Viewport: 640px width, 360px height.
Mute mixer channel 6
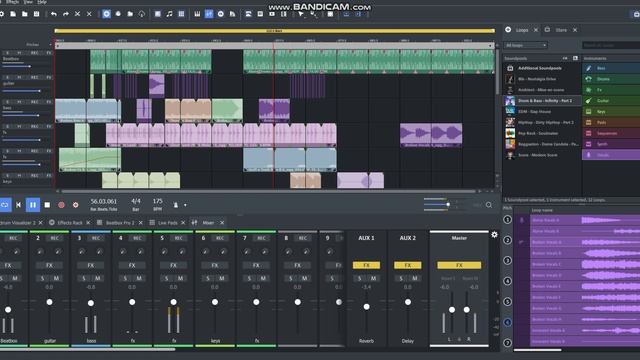[x=222, y=278]
